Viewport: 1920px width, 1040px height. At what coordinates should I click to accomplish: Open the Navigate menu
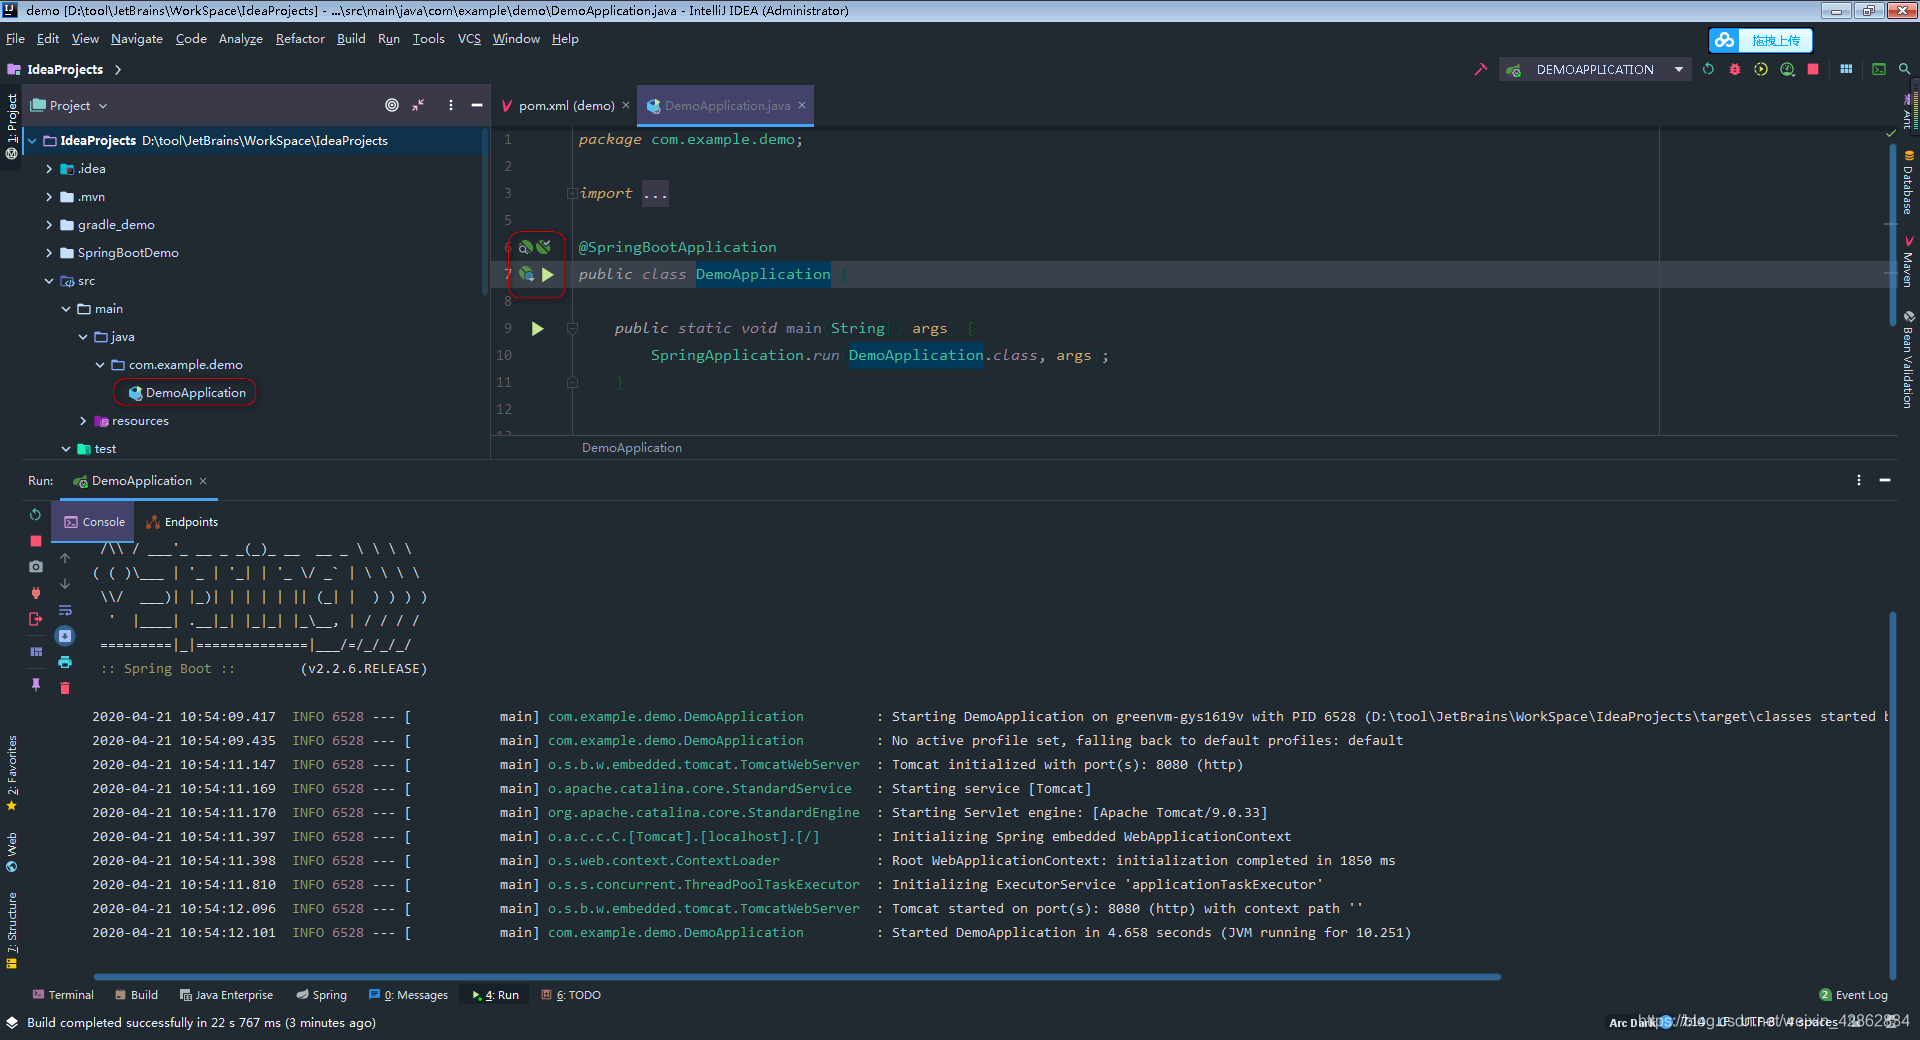(137, 39)
